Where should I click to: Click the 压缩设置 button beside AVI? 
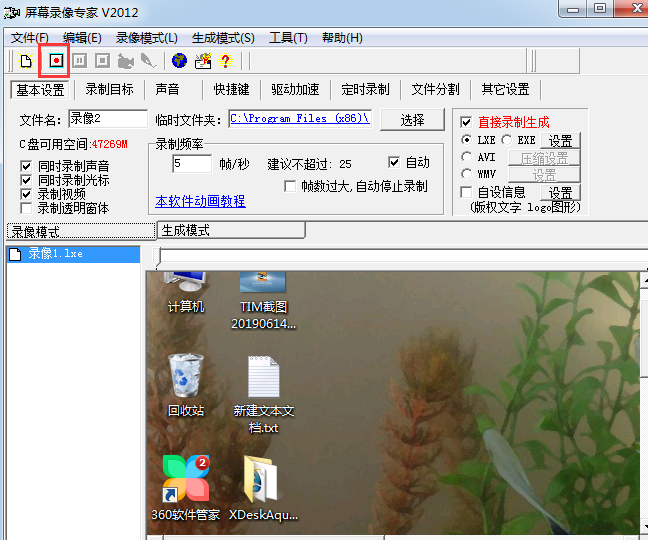click(x=544, y=158)
